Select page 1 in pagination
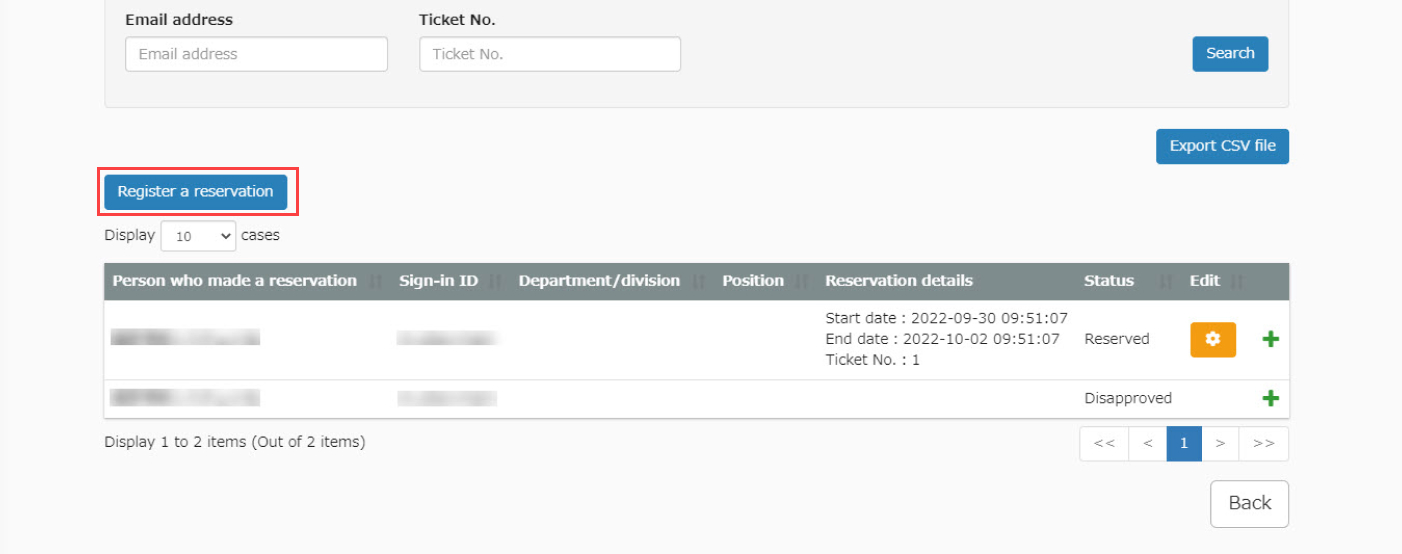This screenshot has height=554, width=1402. 1184,443
